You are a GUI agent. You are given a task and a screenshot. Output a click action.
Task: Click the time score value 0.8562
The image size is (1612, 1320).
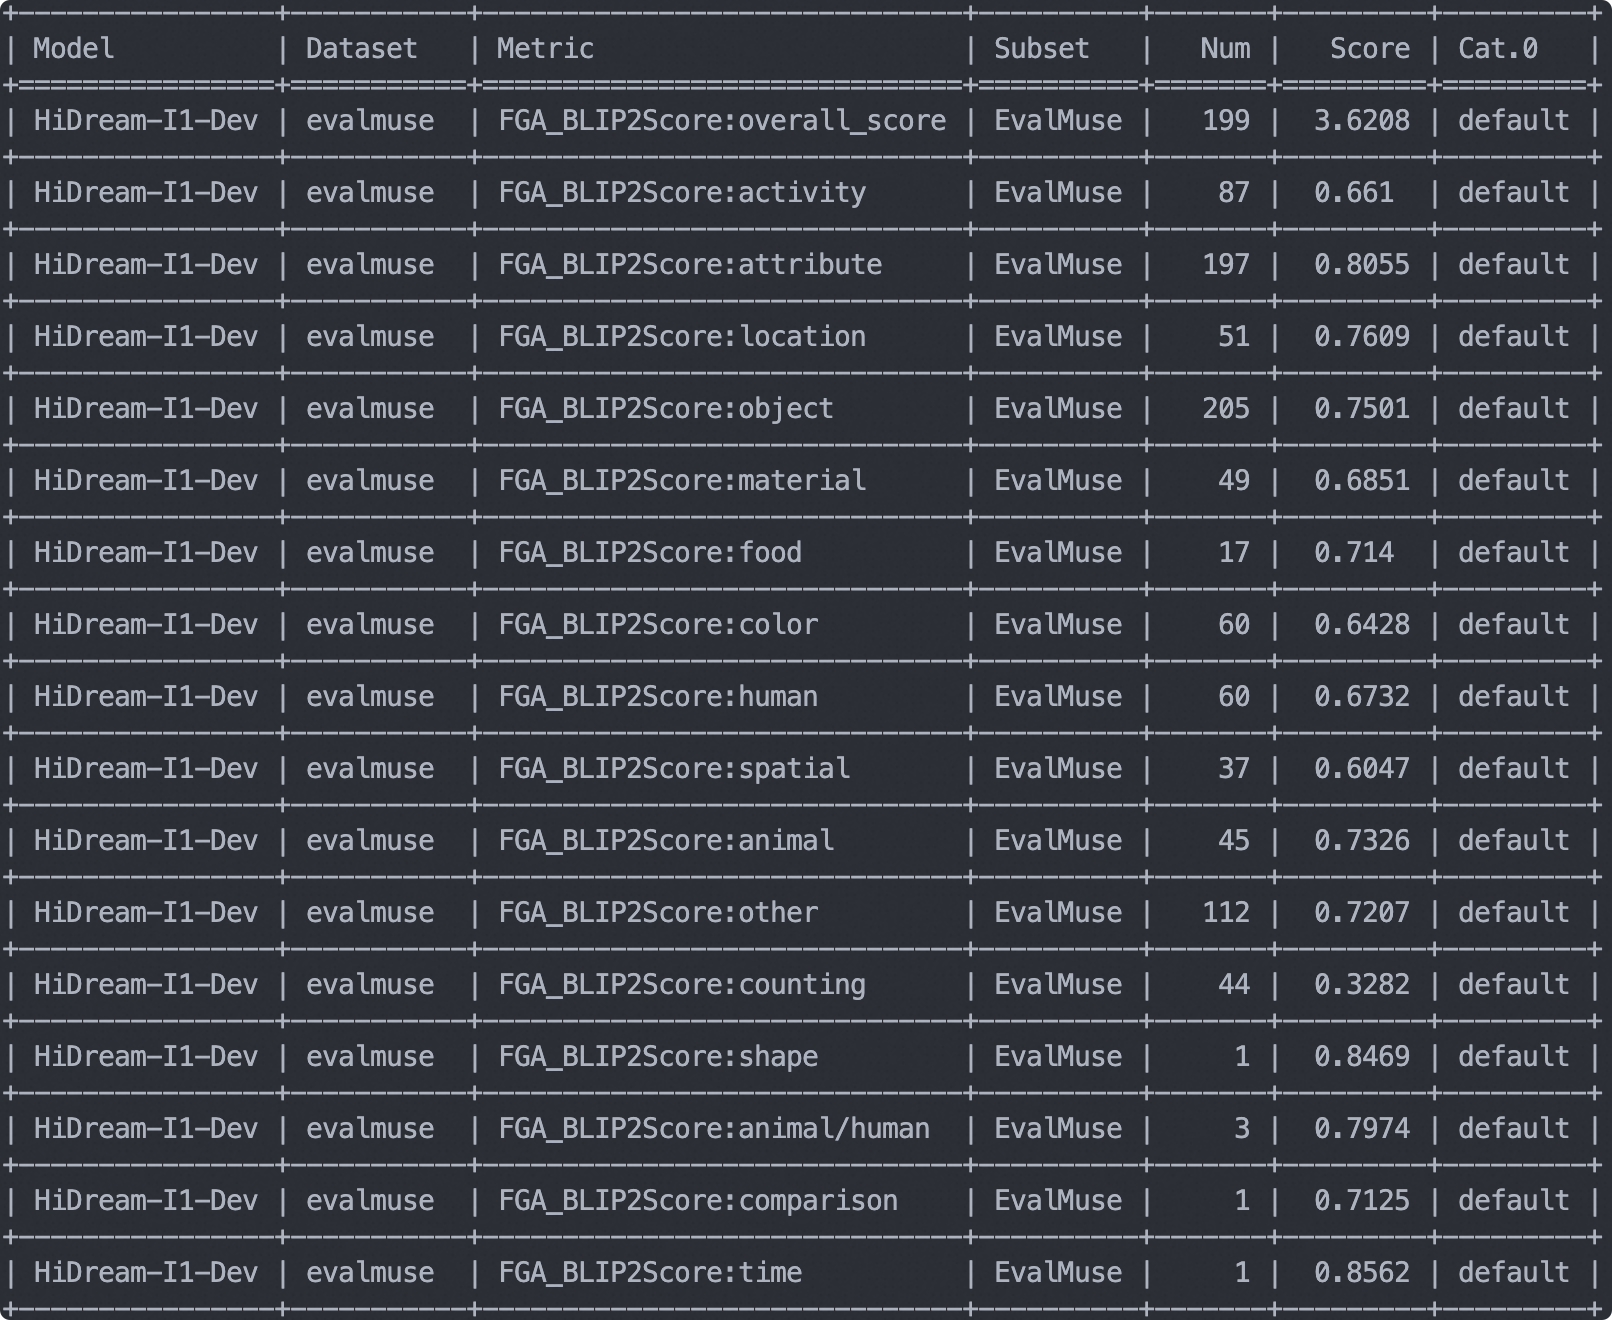[1361, 1273]
